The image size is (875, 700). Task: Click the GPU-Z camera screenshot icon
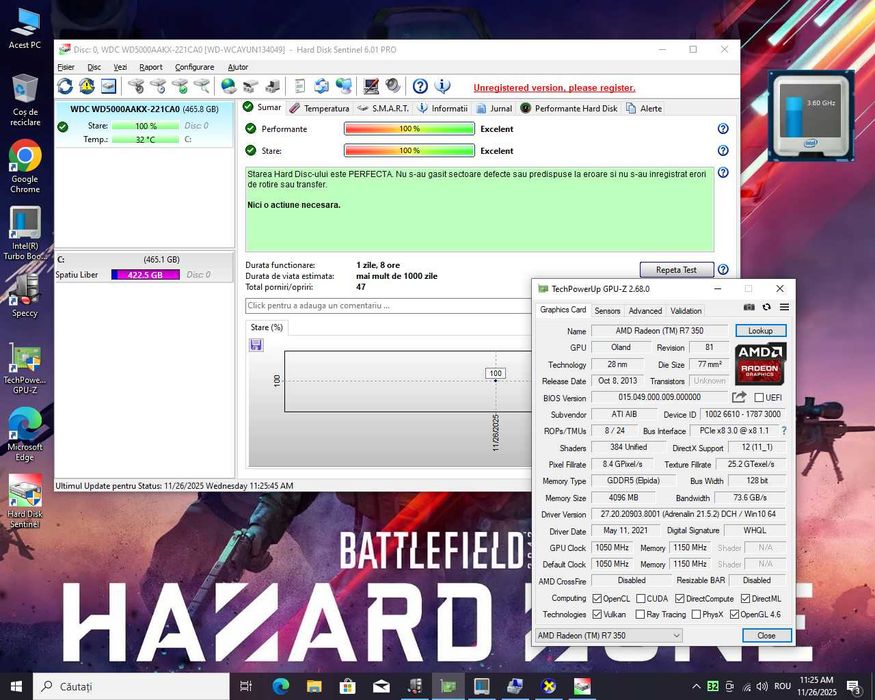click(749, 307)
